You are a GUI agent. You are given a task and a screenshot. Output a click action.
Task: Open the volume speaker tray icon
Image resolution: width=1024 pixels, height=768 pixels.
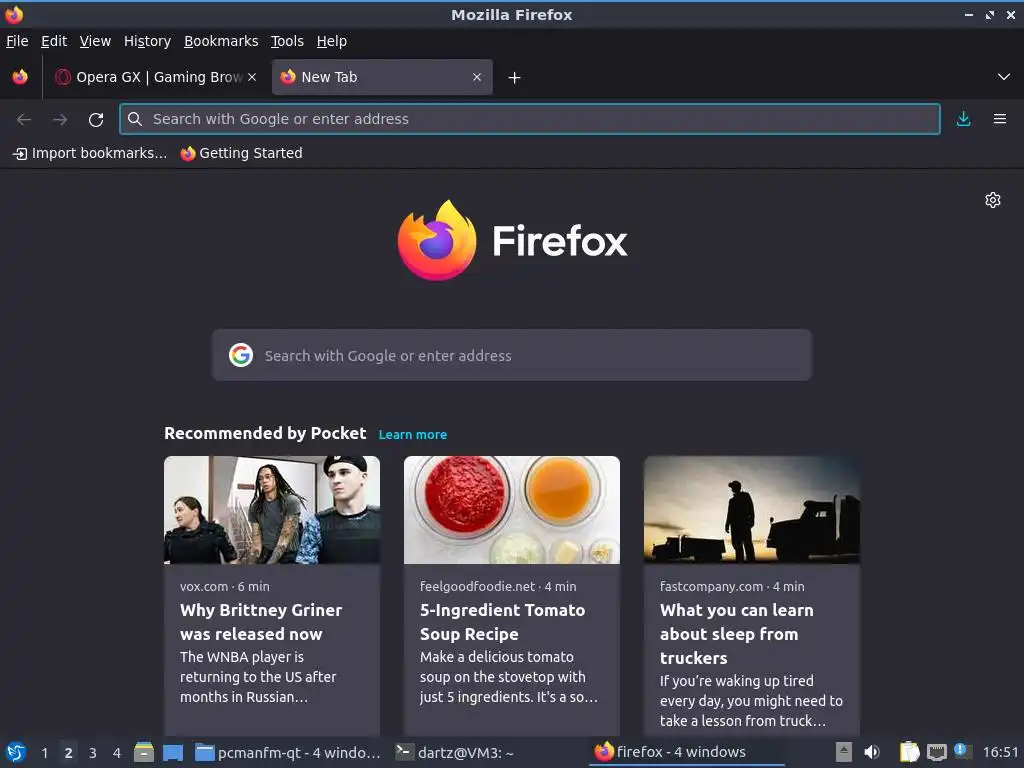(872, 752)
